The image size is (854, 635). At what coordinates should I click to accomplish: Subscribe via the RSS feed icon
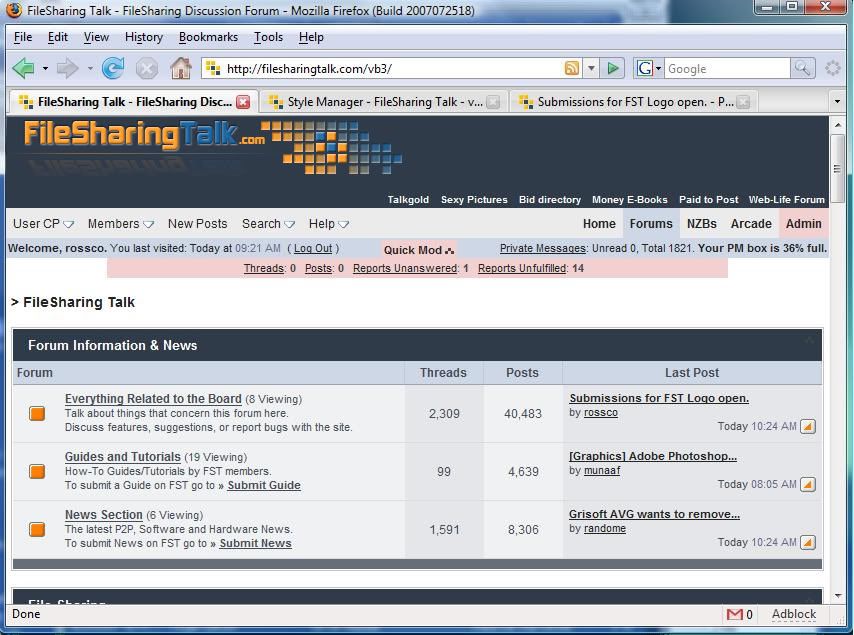point(572,69)
